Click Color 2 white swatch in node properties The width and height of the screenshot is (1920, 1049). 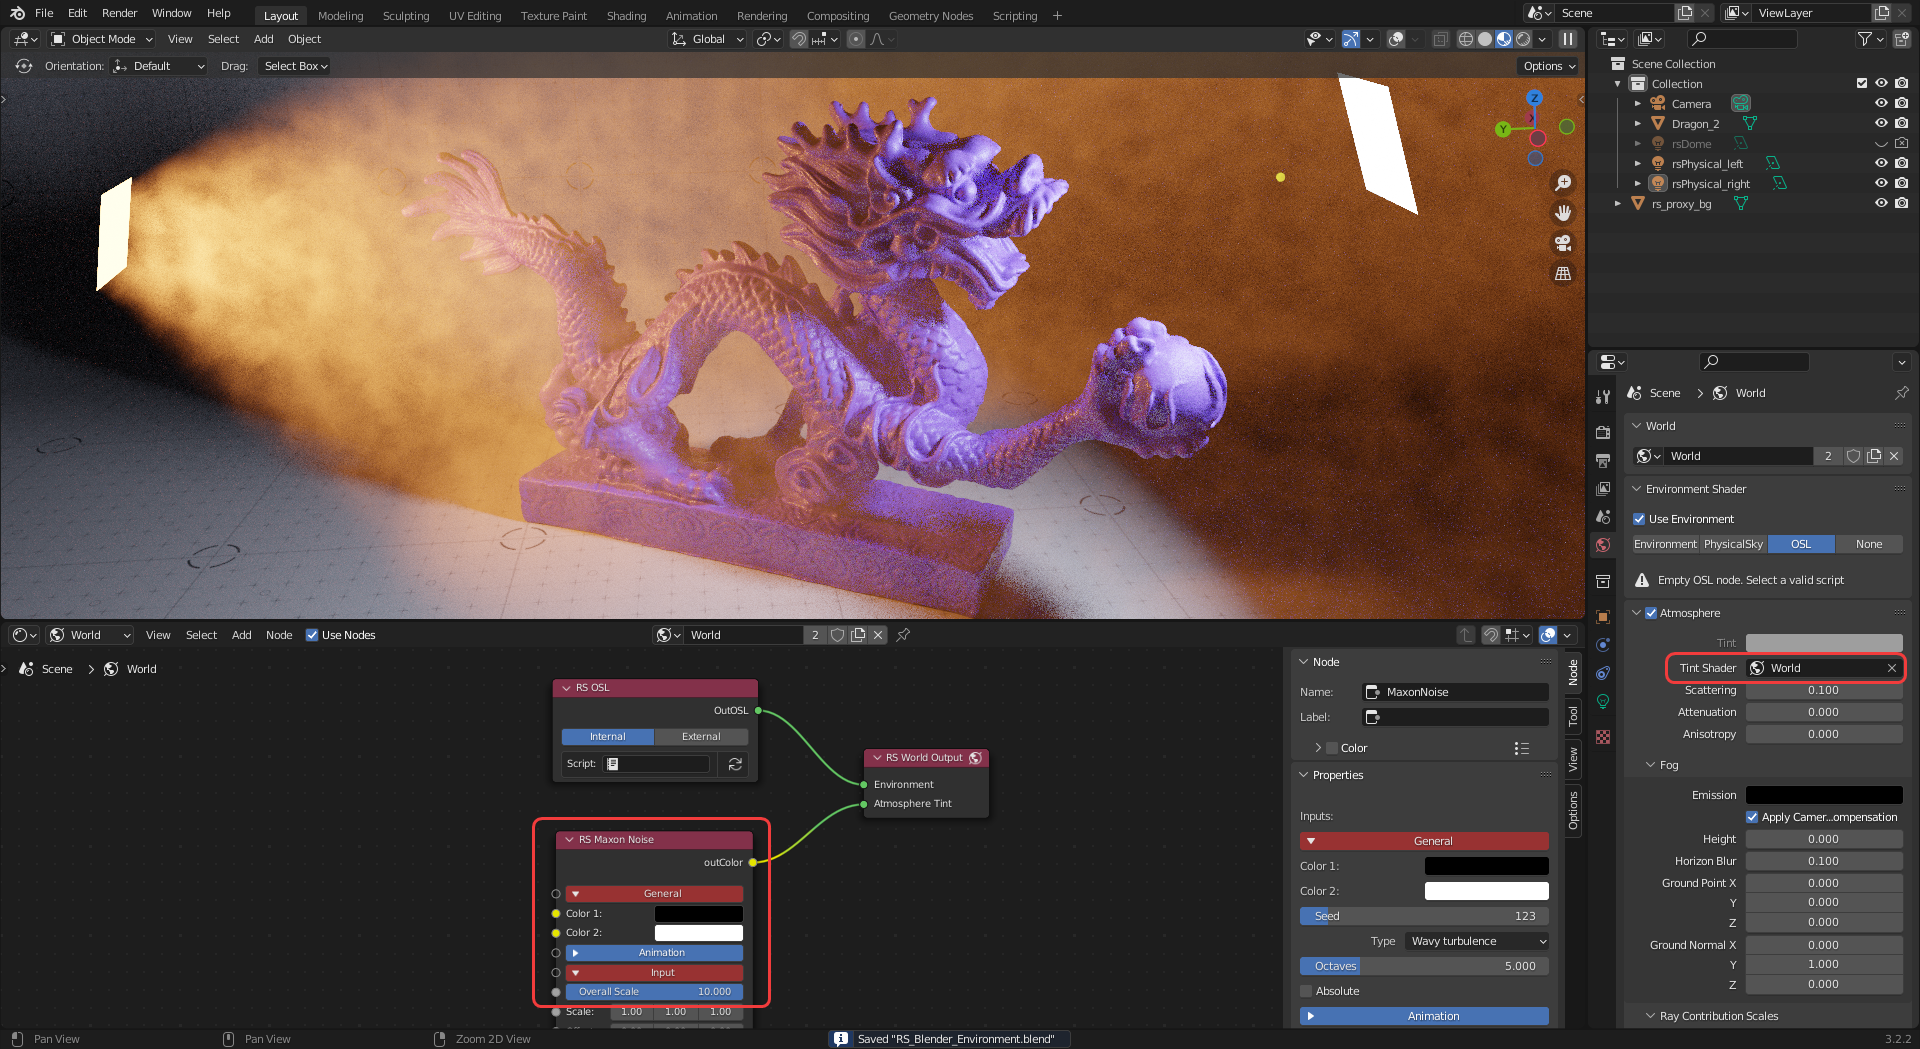click(1486, 891)
